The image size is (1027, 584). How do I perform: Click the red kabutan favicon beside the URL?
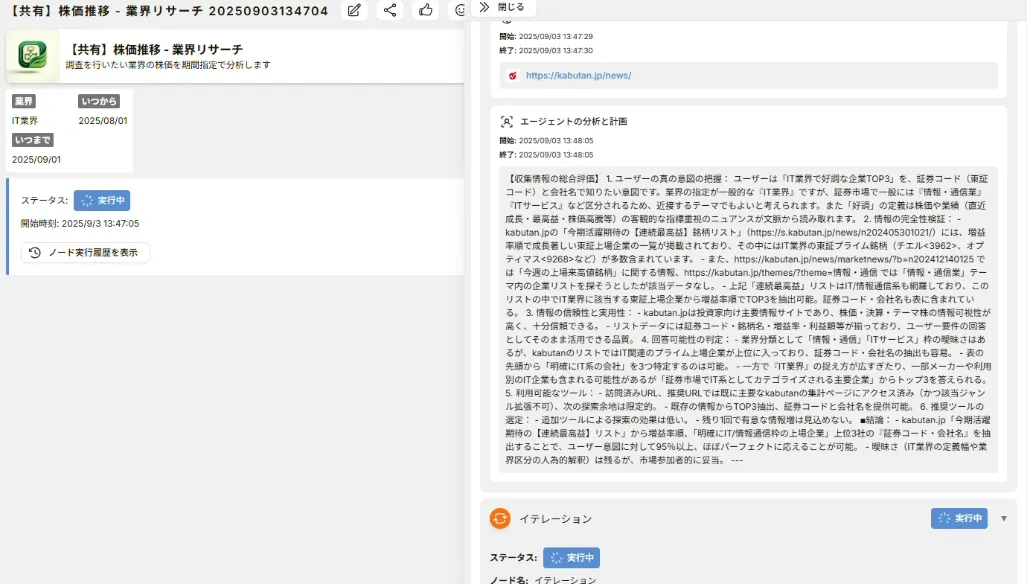coord(513,75)
